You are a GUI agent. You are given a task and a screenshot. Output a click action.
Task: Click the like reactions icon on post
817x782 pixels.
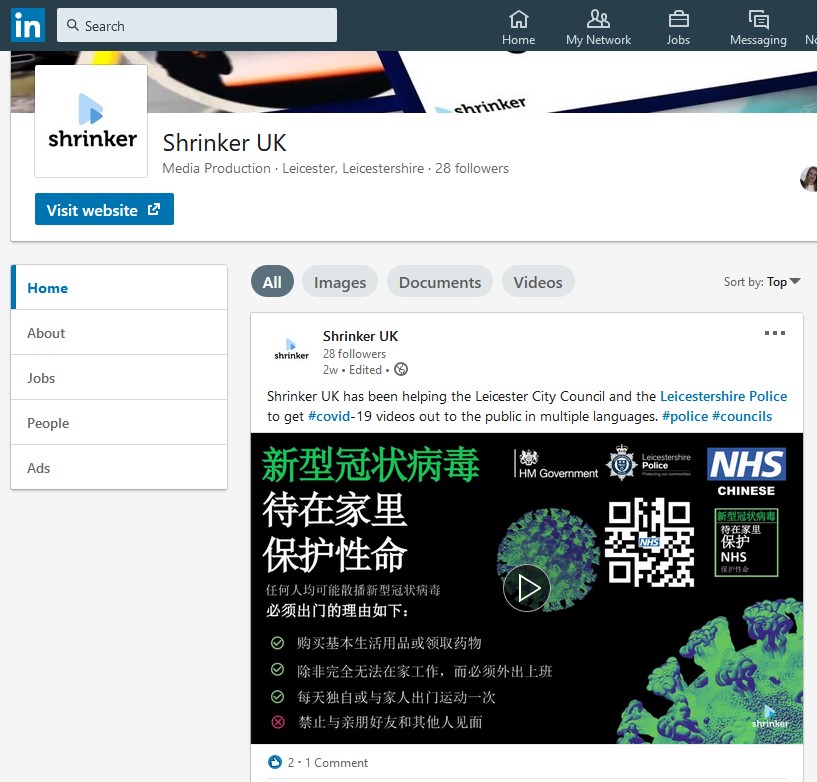tap(275, 762)
